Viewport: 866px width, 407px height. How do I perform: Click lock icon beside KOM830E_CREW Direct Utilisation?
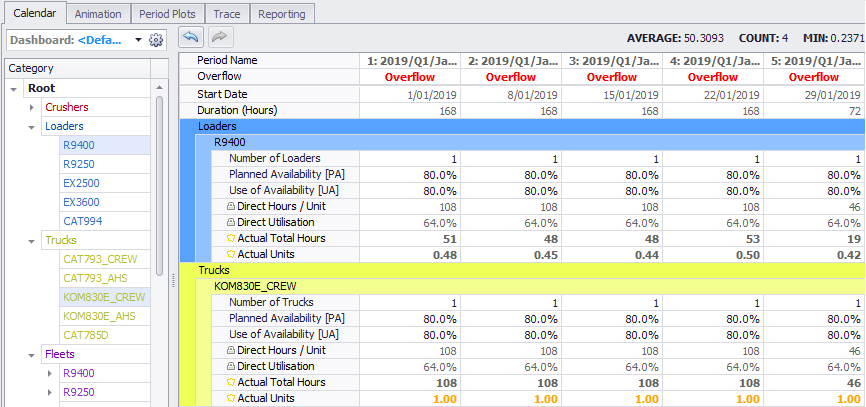pos(230,366)
